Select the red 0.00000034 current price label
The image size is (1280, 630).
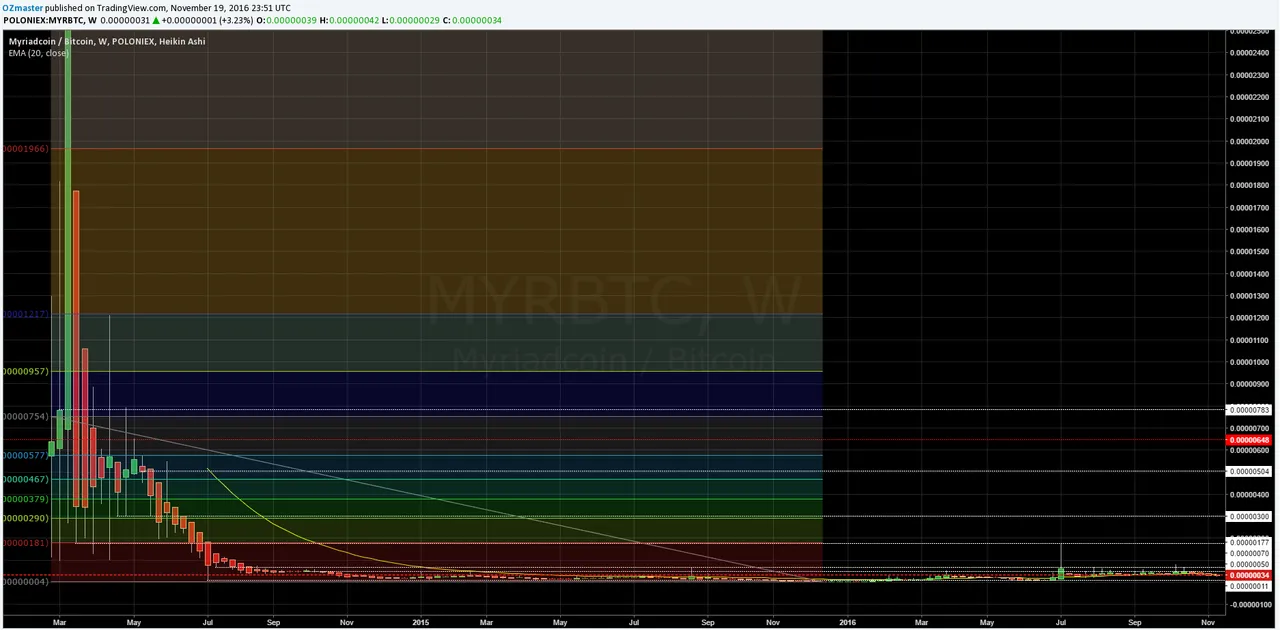(x=1250, y=575)
